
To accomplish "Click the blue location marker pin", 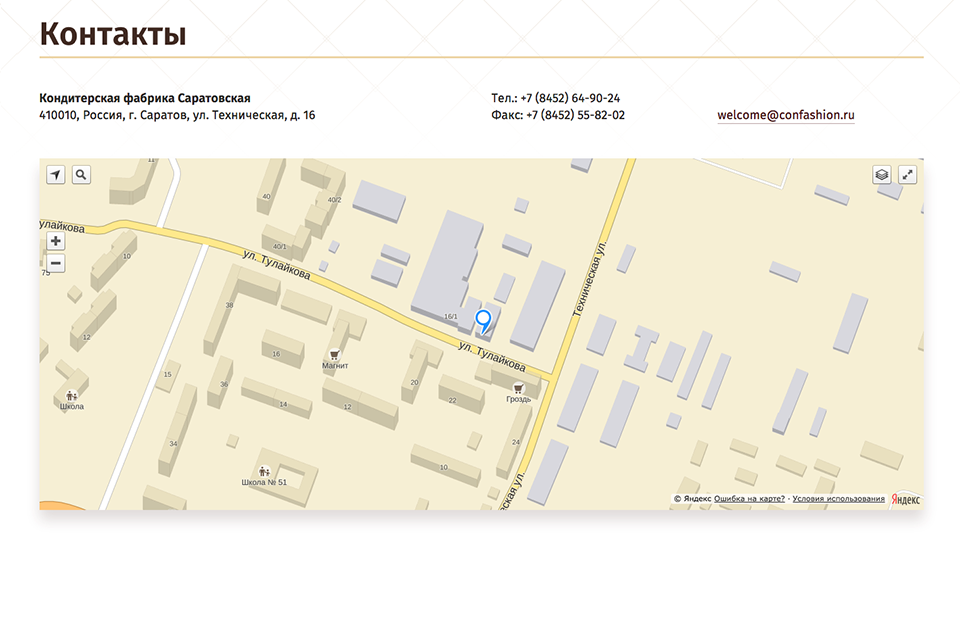I will 483,320.
